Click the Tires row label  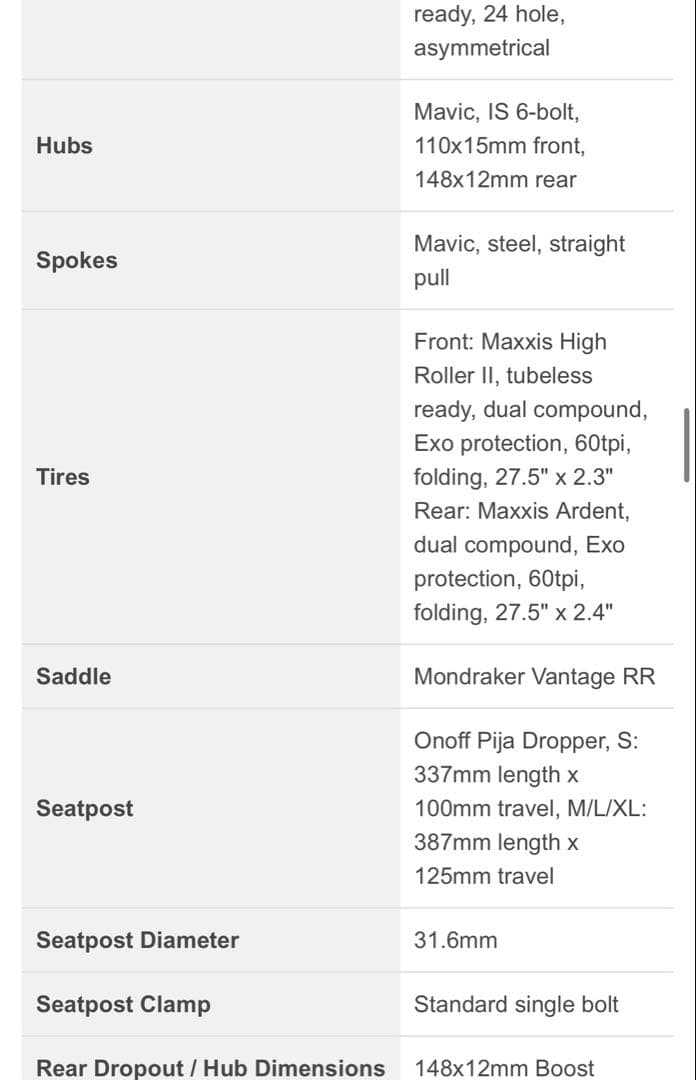click(63, 477)
